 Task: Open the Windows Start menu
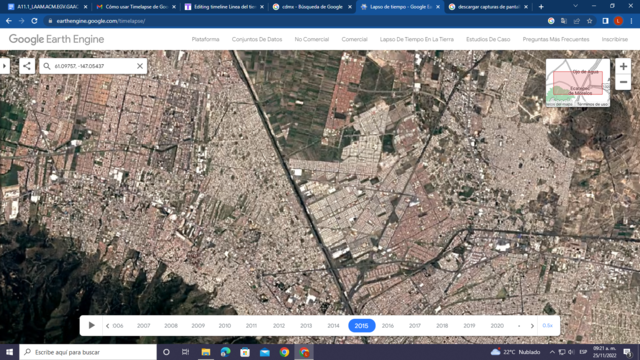[x=9, y=352]
